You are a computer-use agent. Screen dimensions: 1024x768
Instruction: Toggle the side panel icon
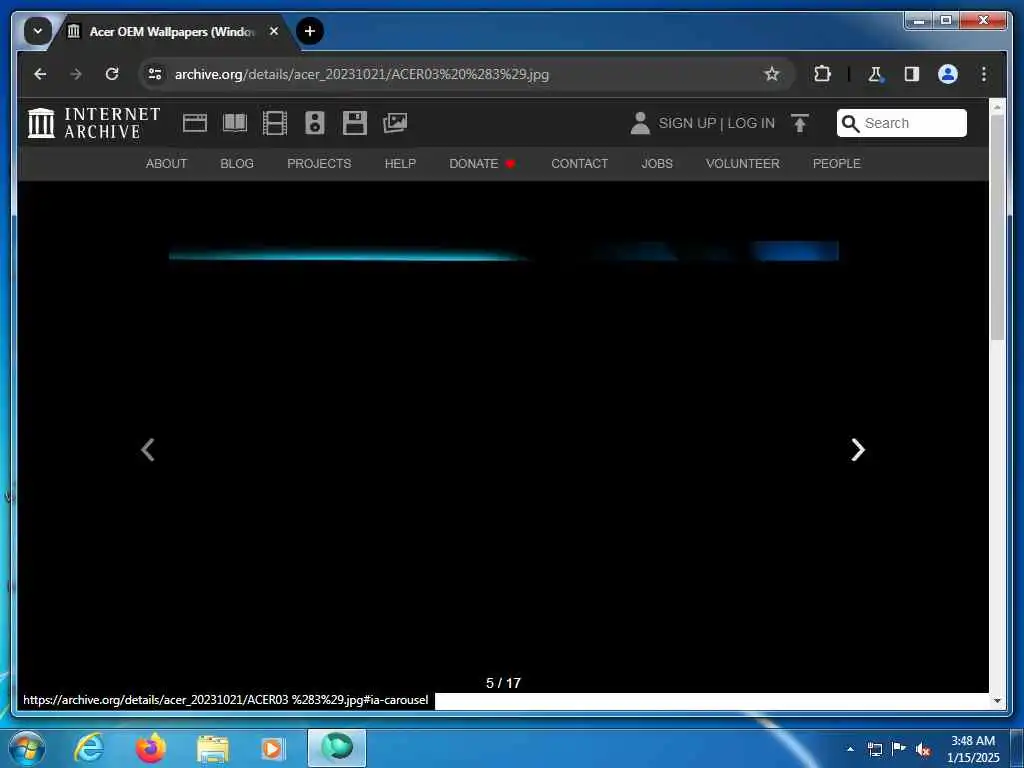click(912, 74)
